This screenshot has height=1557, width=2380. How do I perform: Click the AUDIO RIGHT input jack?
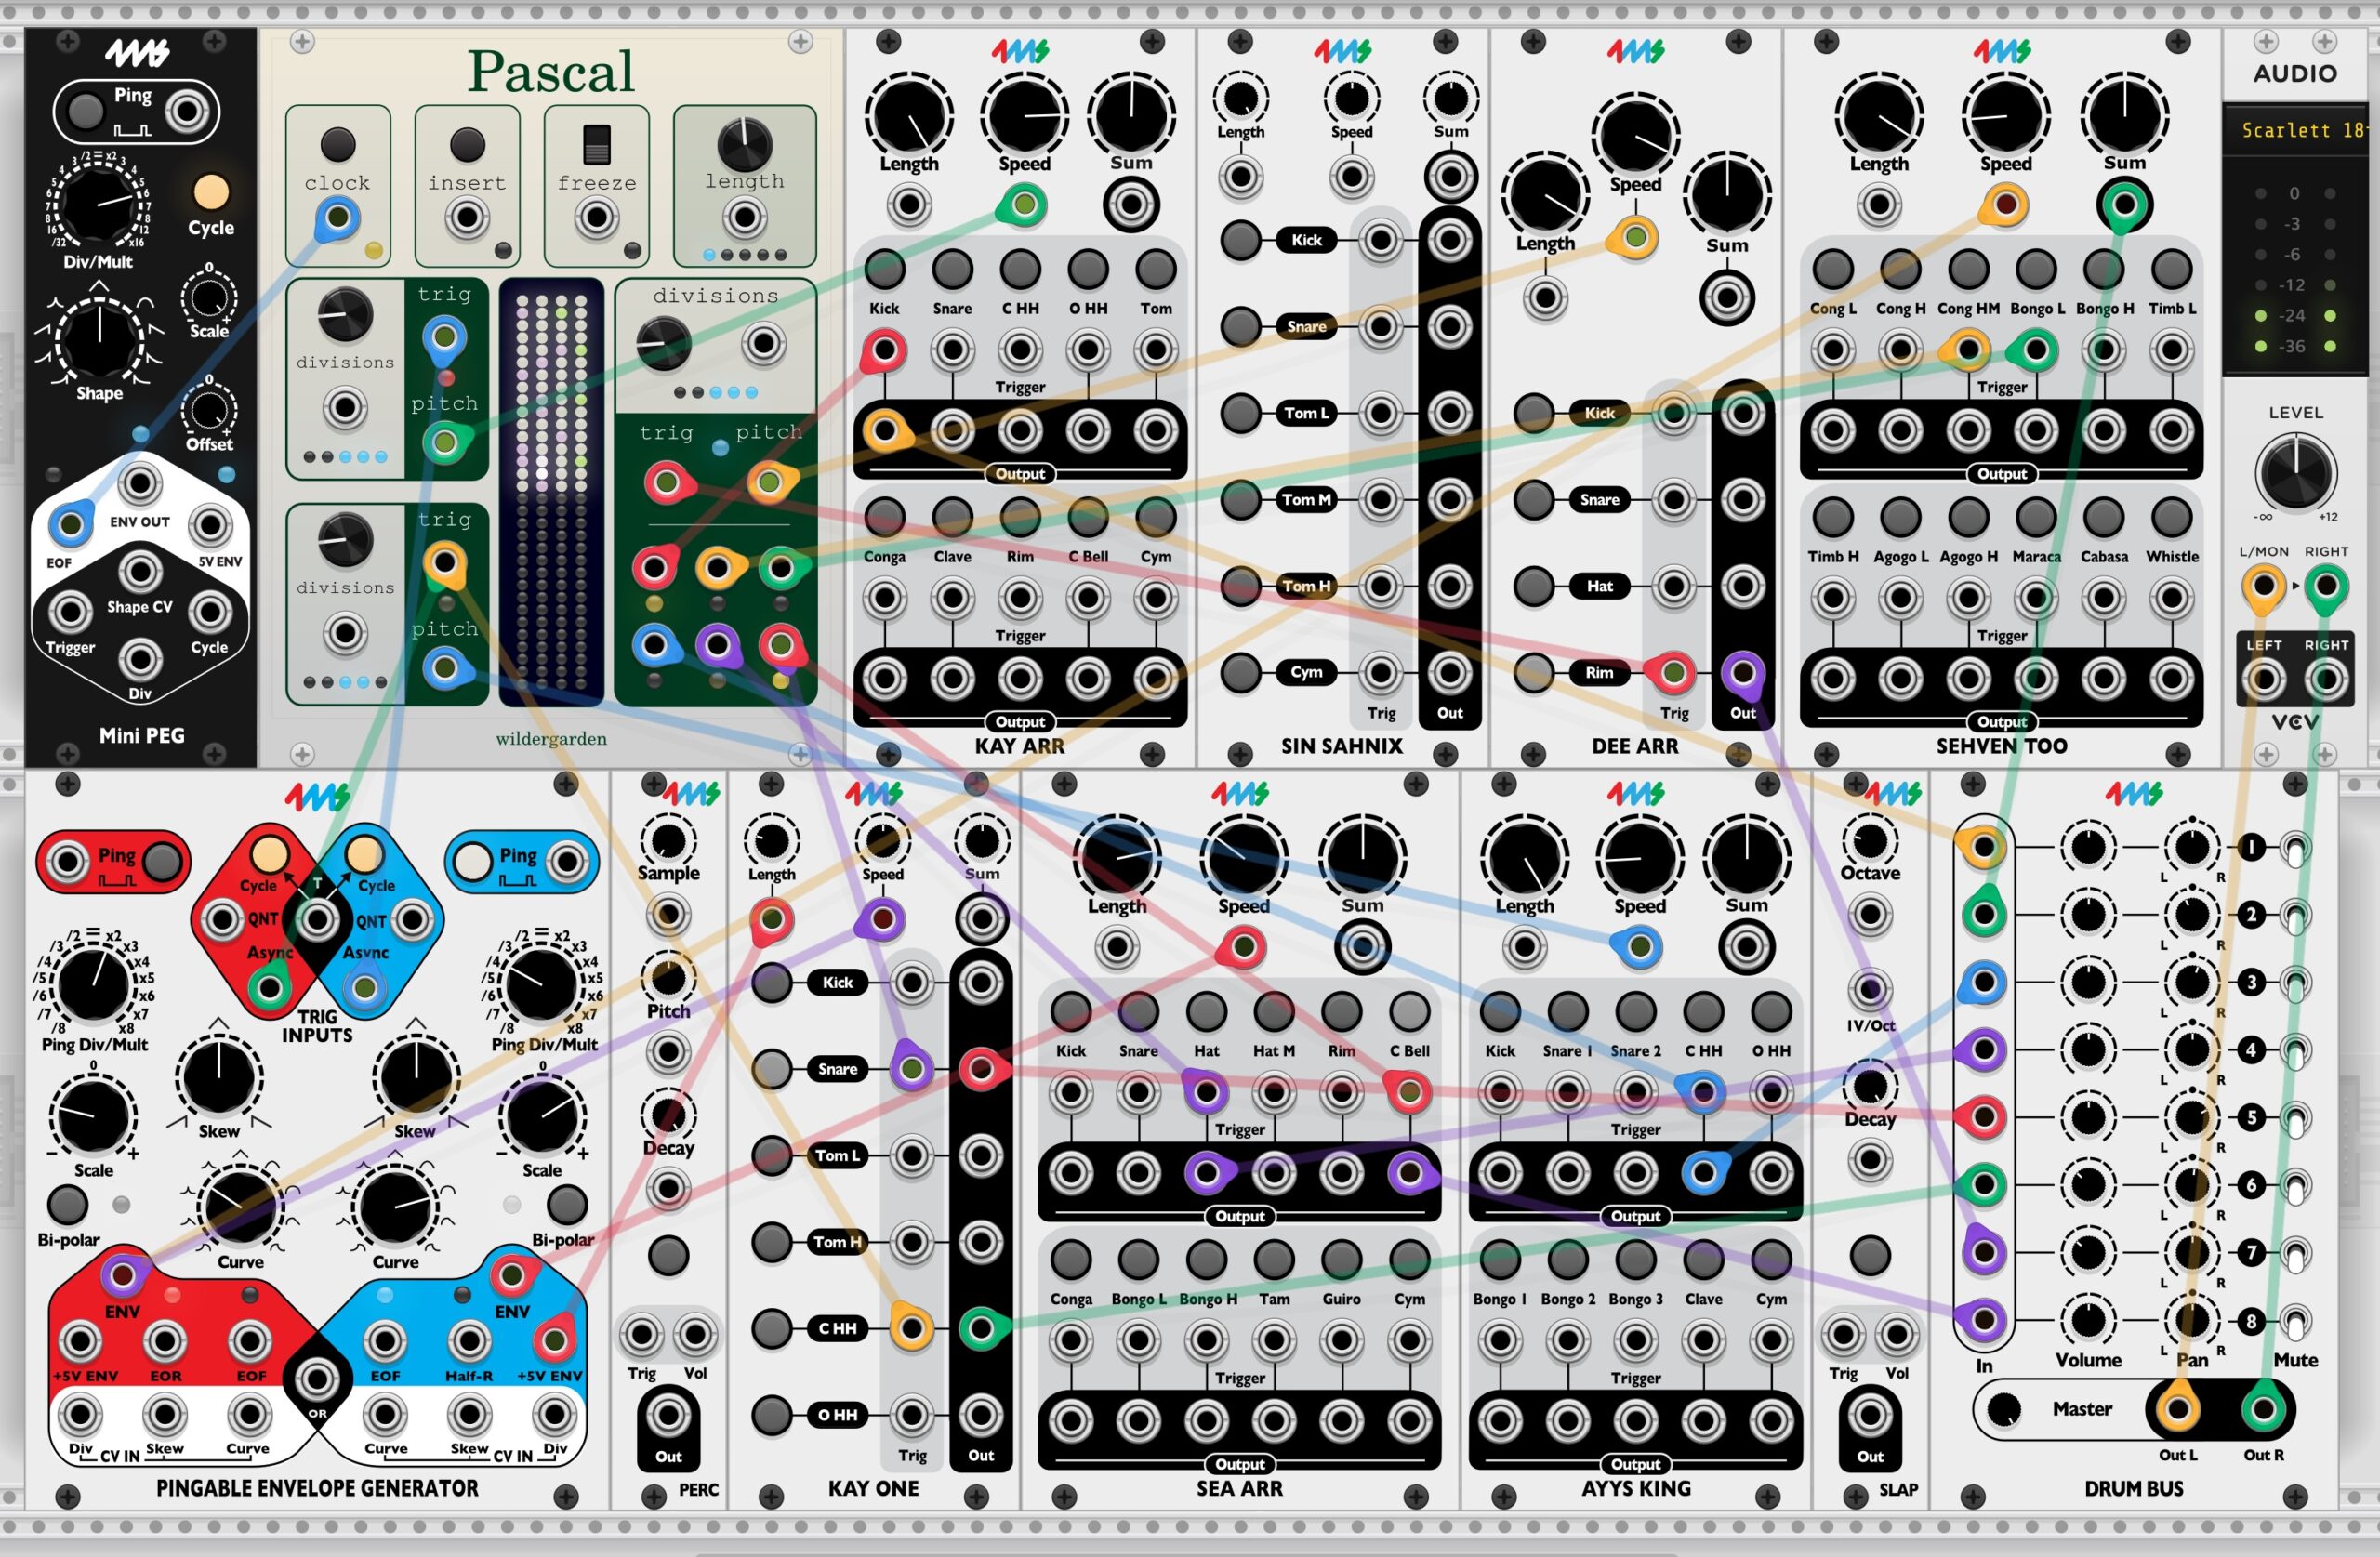2326,586
